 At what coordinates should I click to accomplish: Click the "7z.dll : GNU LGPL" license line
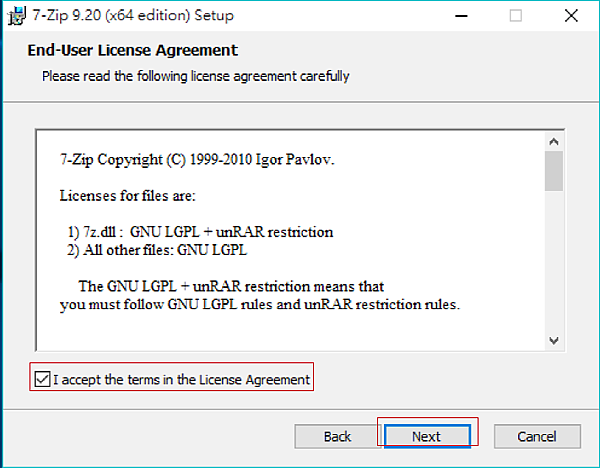point(201,232)
